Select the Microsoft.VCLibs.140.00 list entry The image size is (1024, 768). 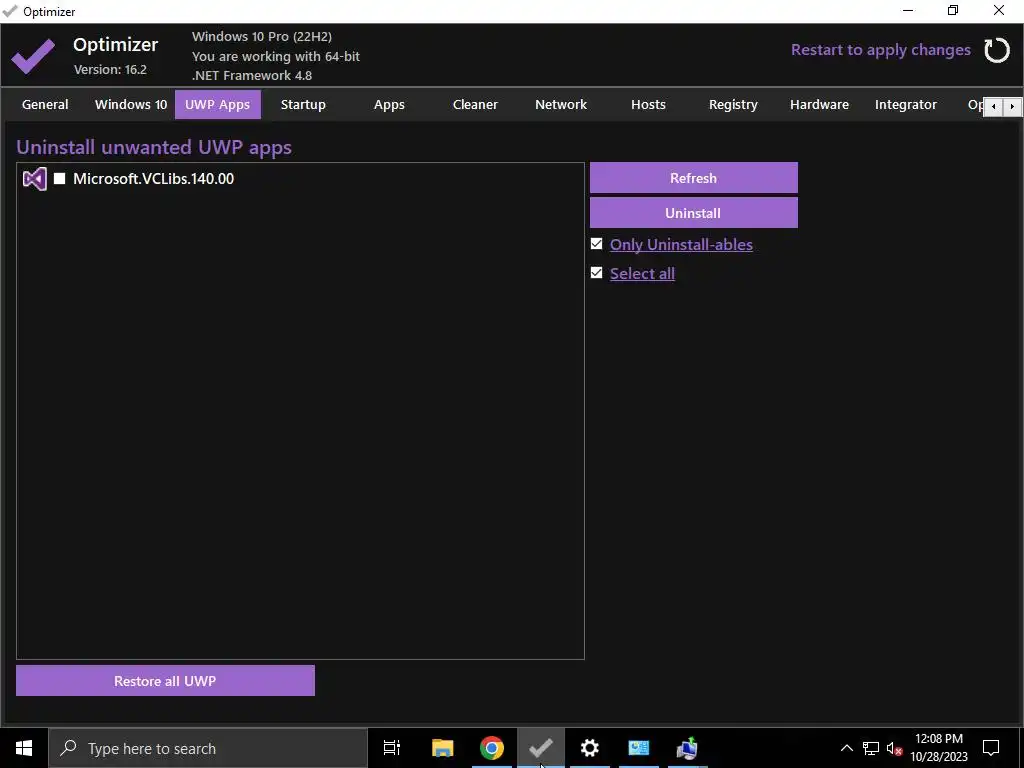(153, 178)
